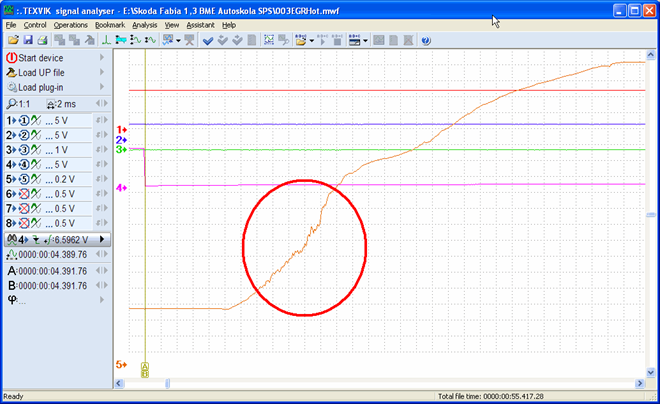660x404 pixels.
Task: Click the red channel 1 level marker
Action: [x=122, y=129]
